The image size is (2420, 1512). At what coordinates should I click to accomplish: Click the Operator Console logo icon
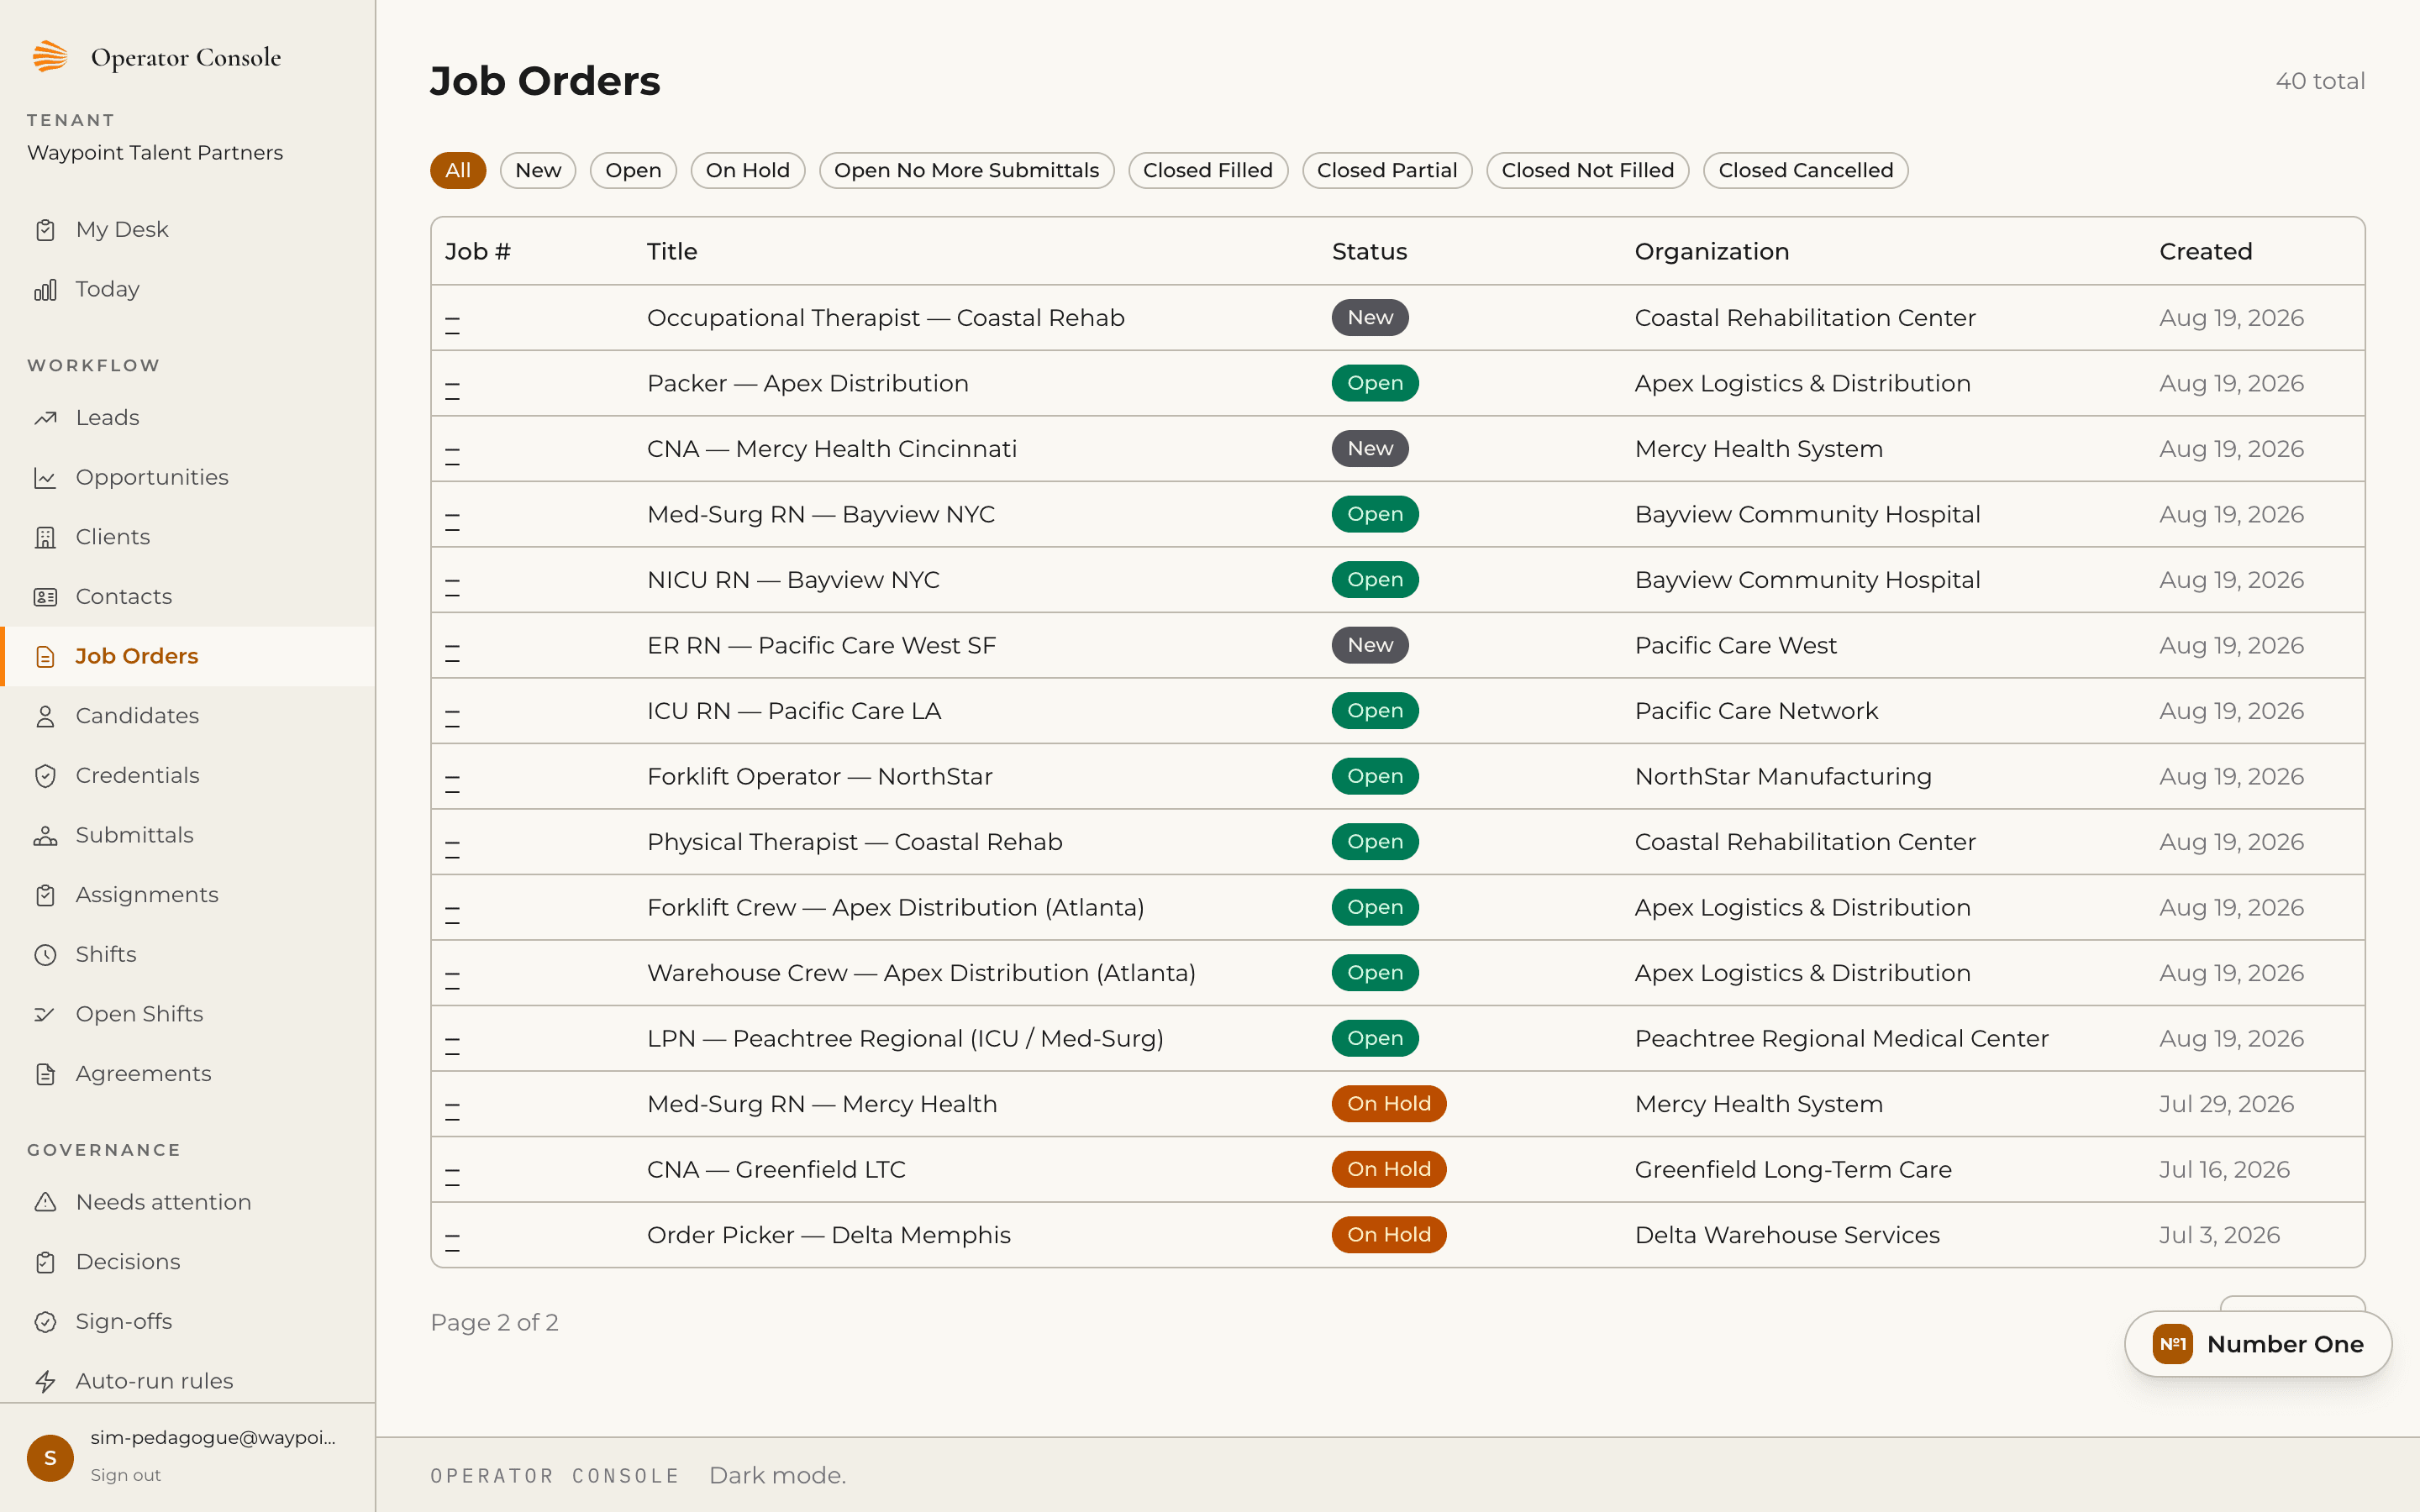pyautogui.click(x=50, y=57)
